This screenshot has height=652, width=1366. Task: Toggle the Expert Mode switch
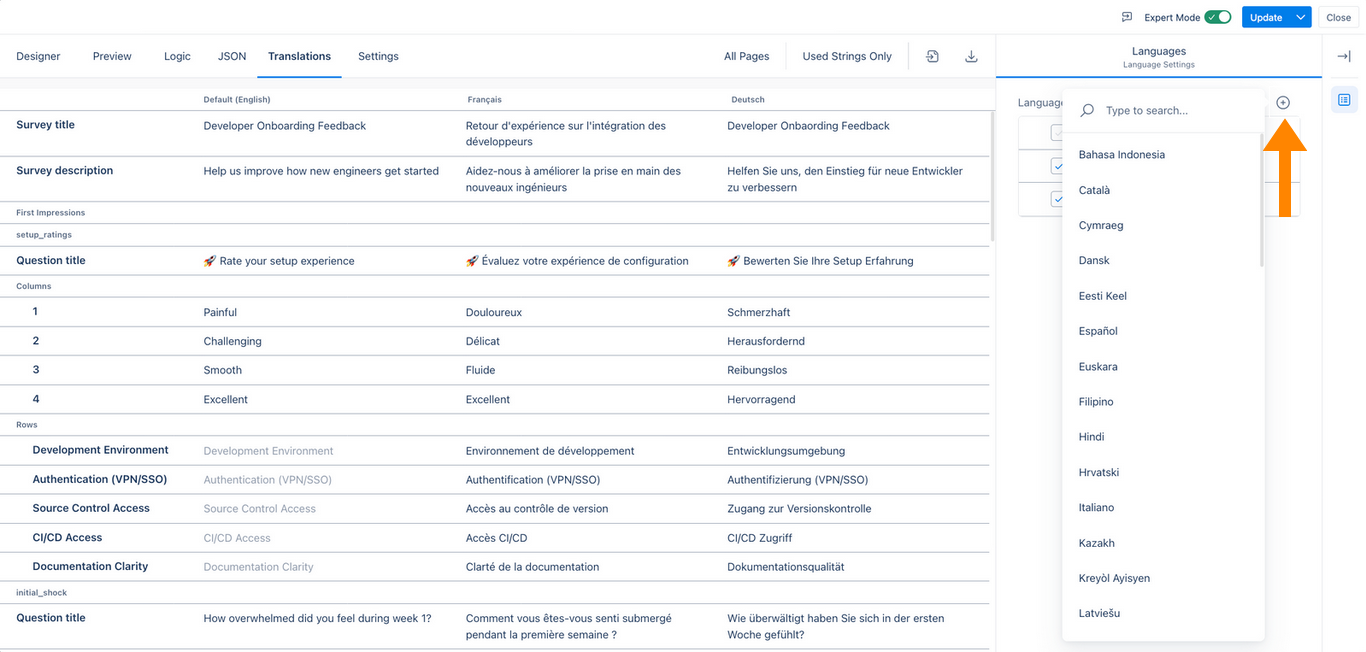pos(1217,17)
